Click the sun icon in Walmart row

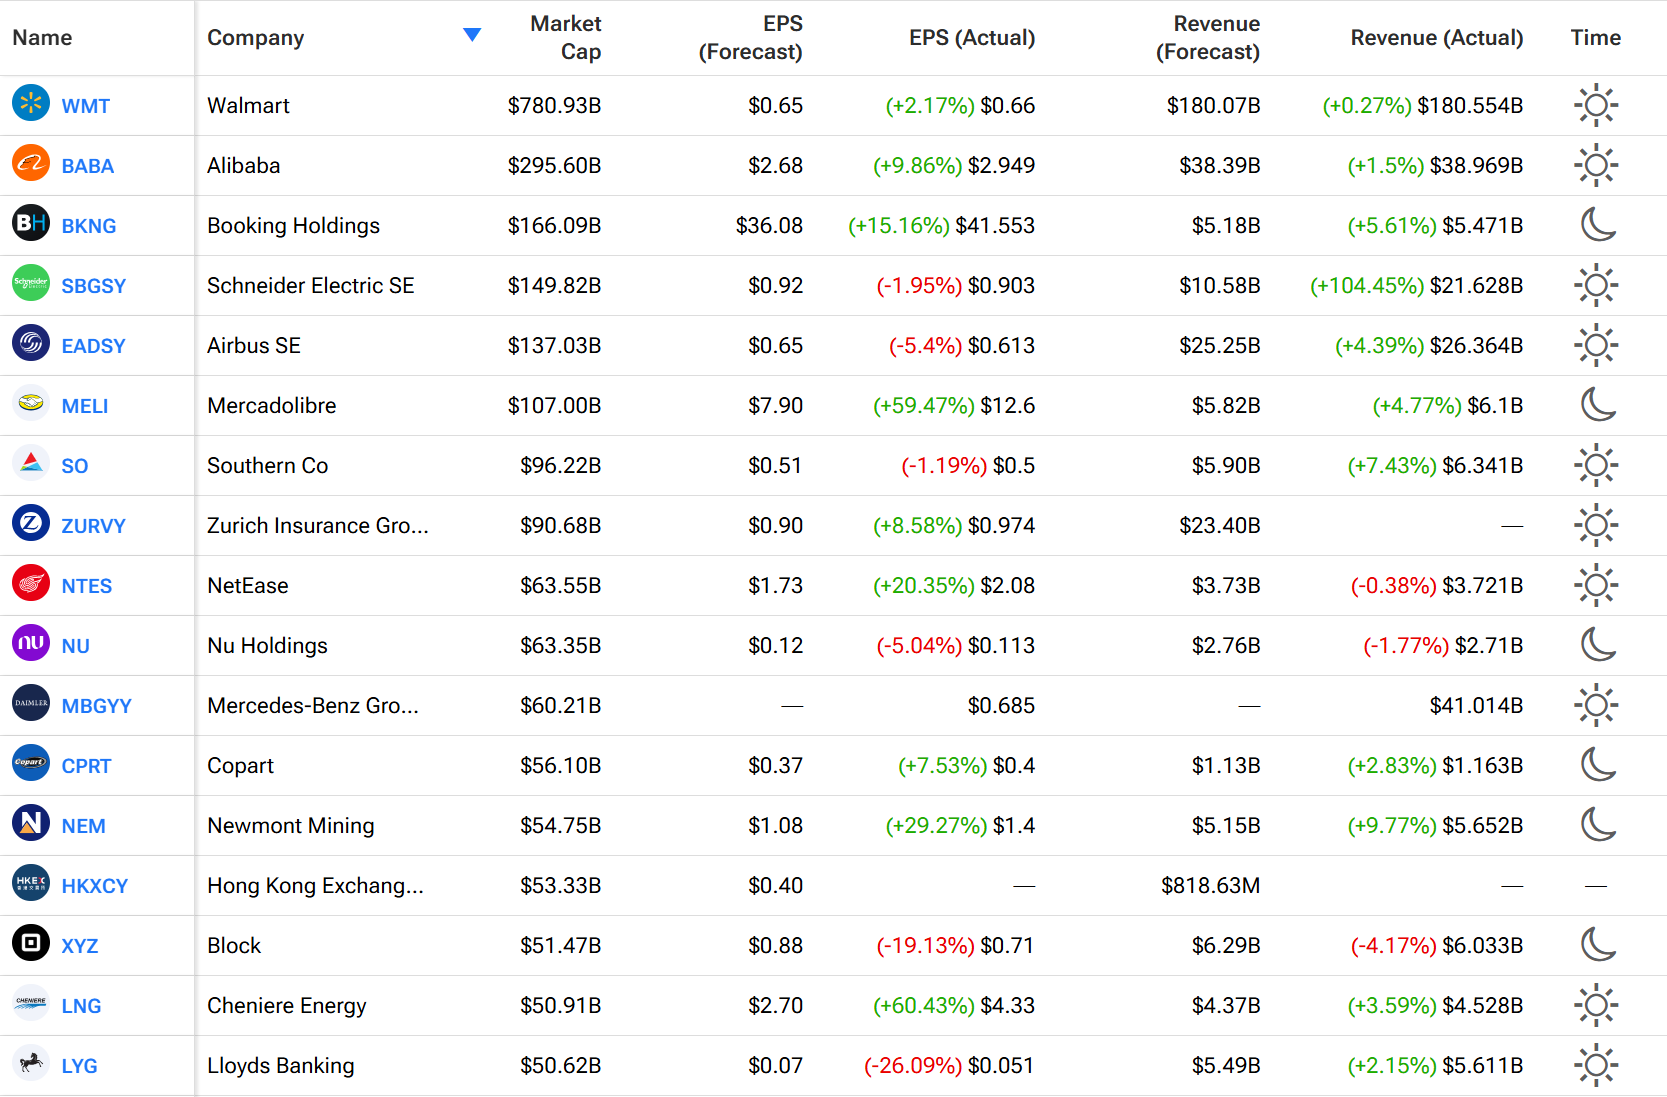coord(1596,105)
